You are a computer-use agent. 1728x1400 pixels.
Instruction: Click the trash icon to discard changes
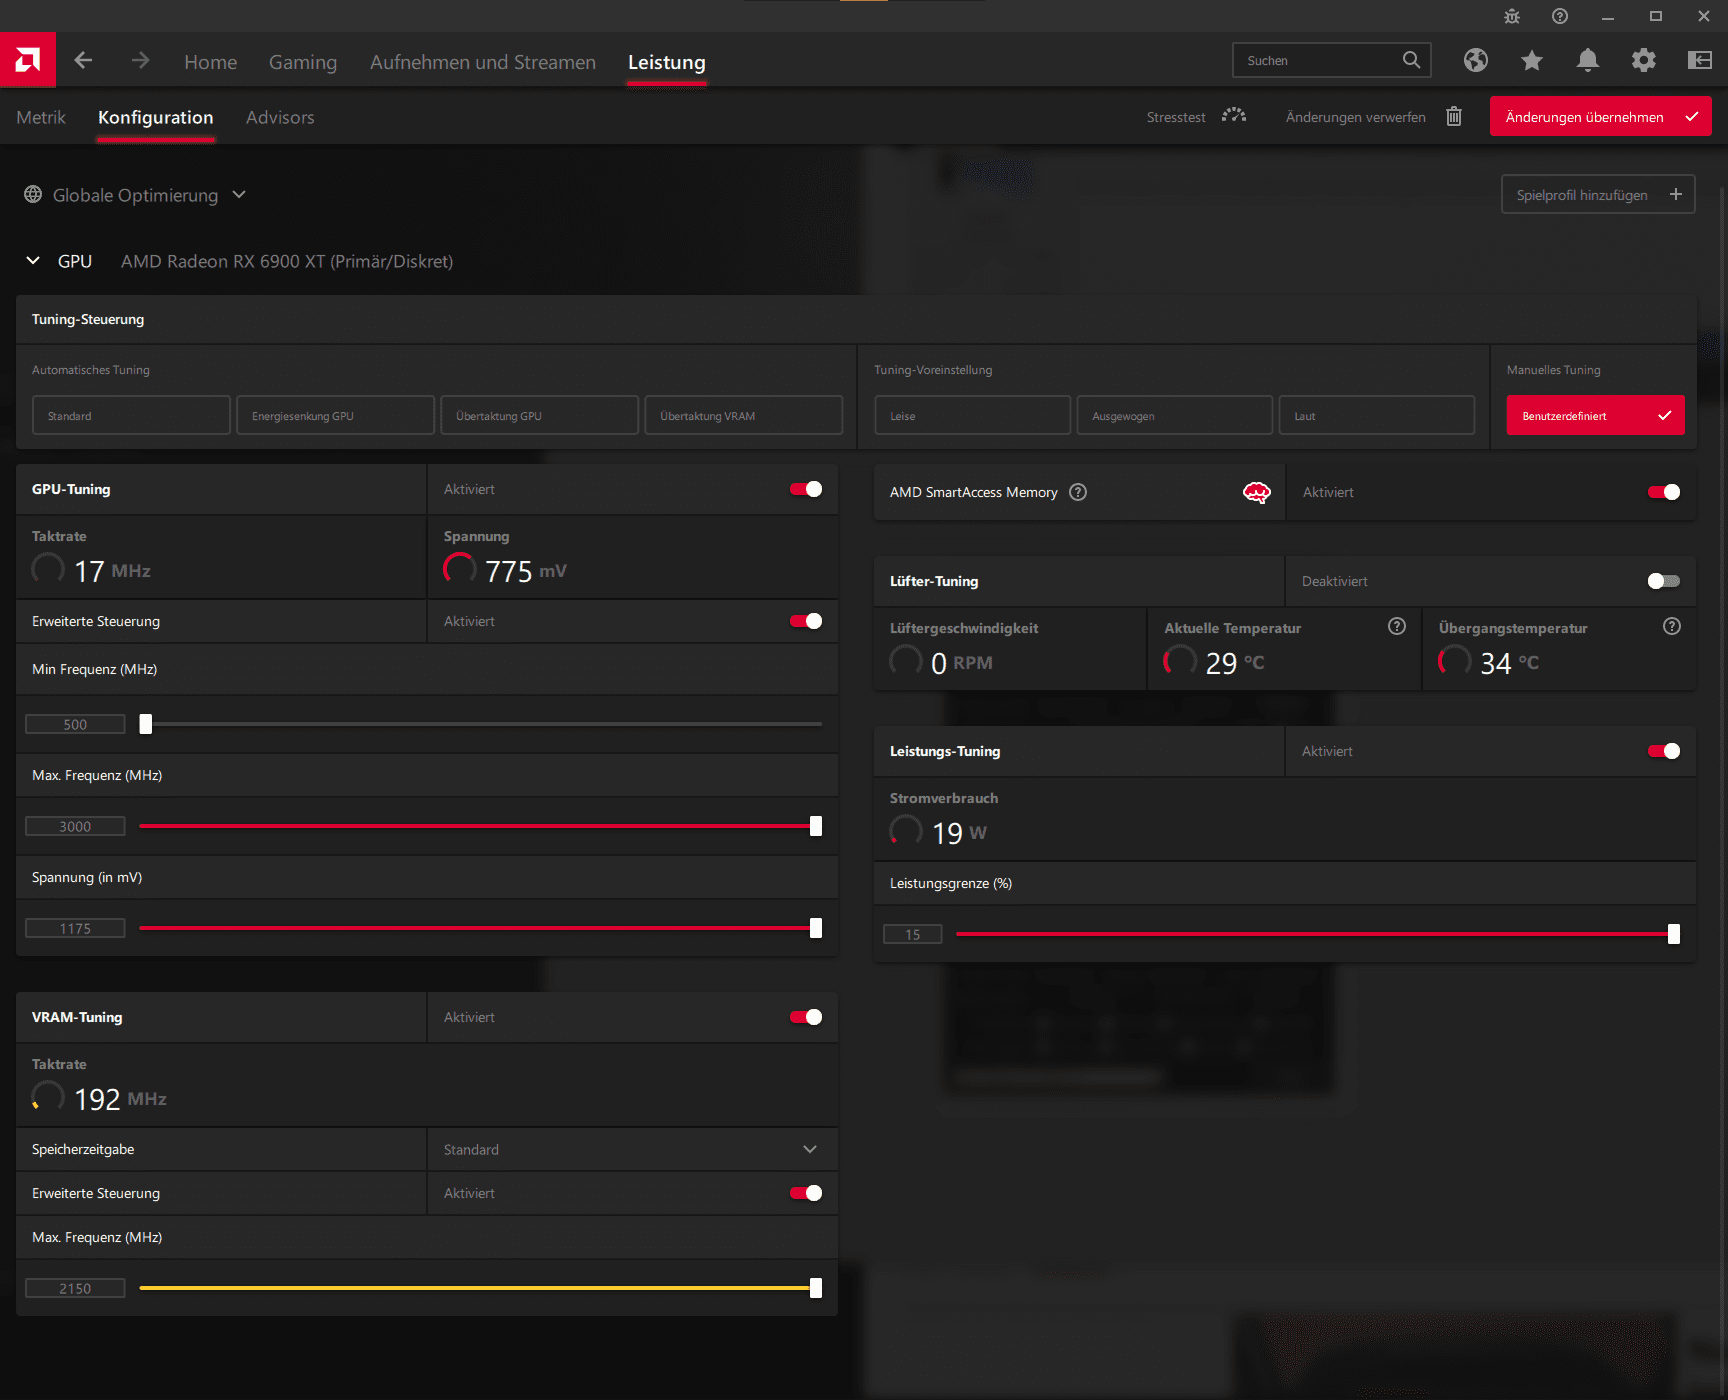1454,116
